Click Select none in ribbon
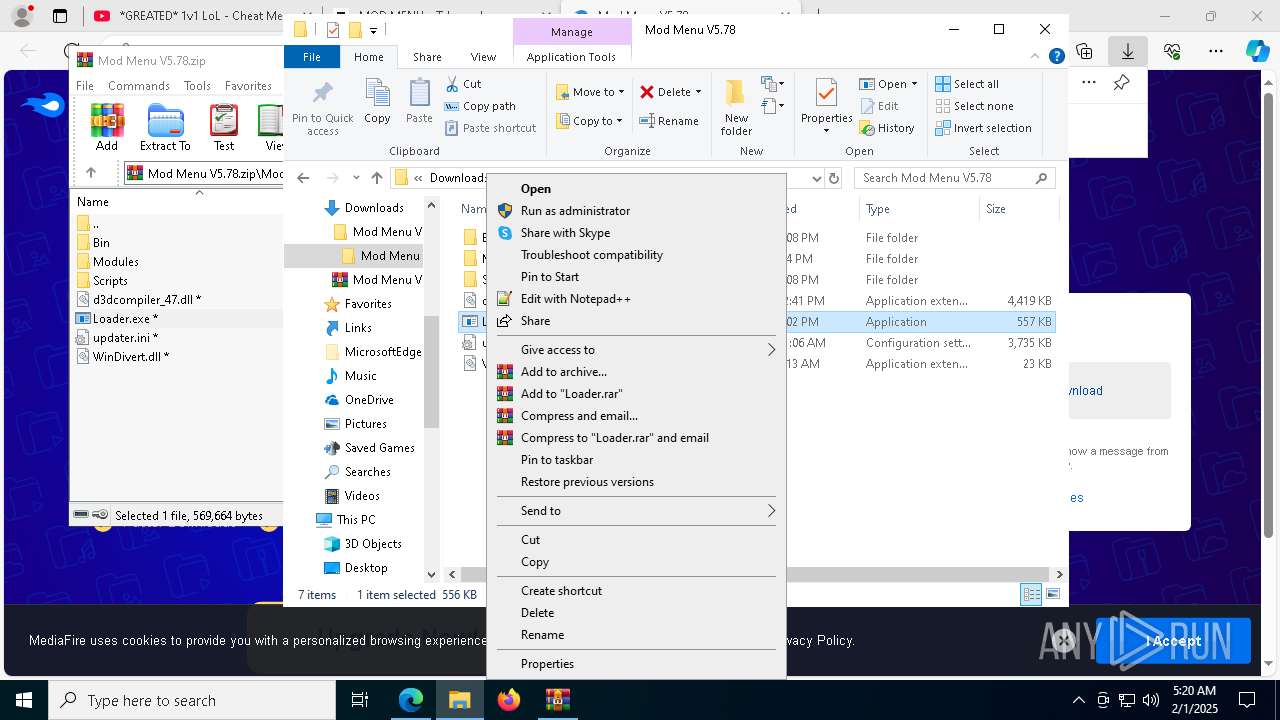1280x720 pixels. 974,106
